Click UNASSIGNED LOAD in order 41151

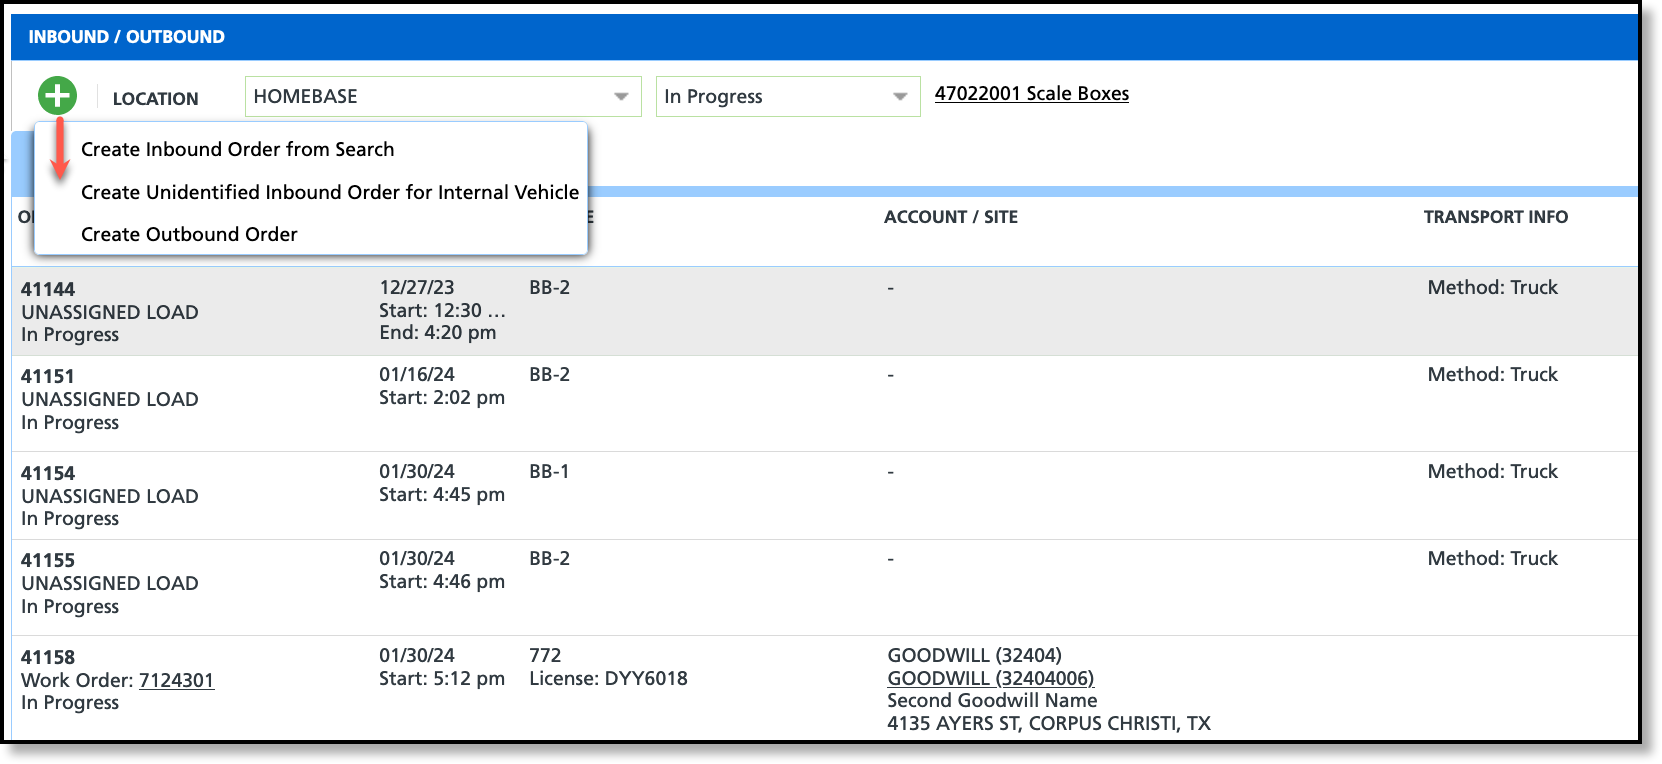coord(110,399)
